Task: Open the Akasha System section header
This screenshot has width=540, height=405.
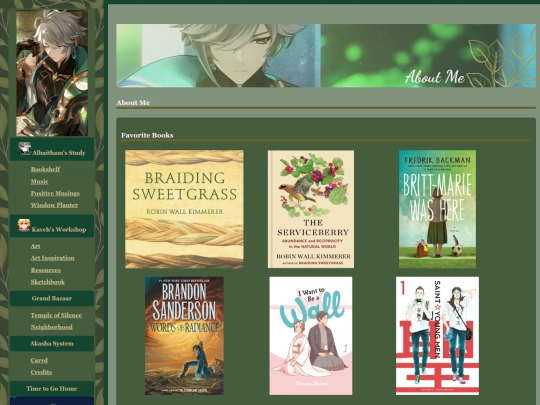Action: point(52,343)
